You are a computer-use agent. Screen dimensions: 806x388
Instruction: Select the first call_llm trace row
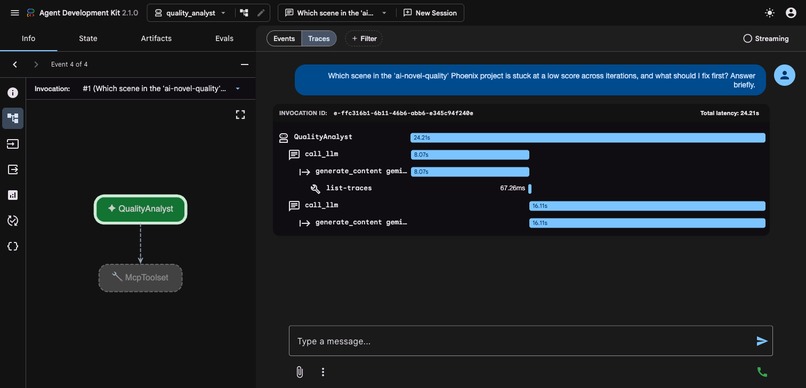(321, 154)
